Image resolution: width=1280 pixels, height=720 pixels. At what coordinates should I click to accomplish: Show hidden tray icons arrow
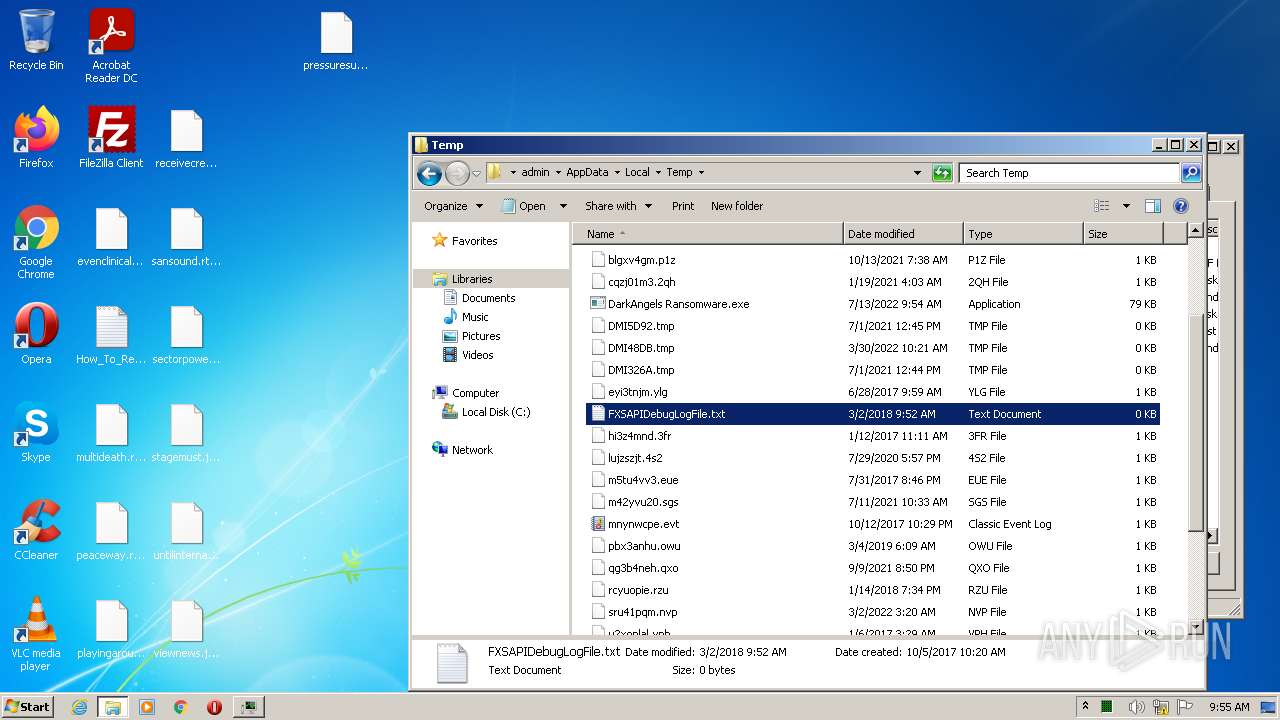1085,707
